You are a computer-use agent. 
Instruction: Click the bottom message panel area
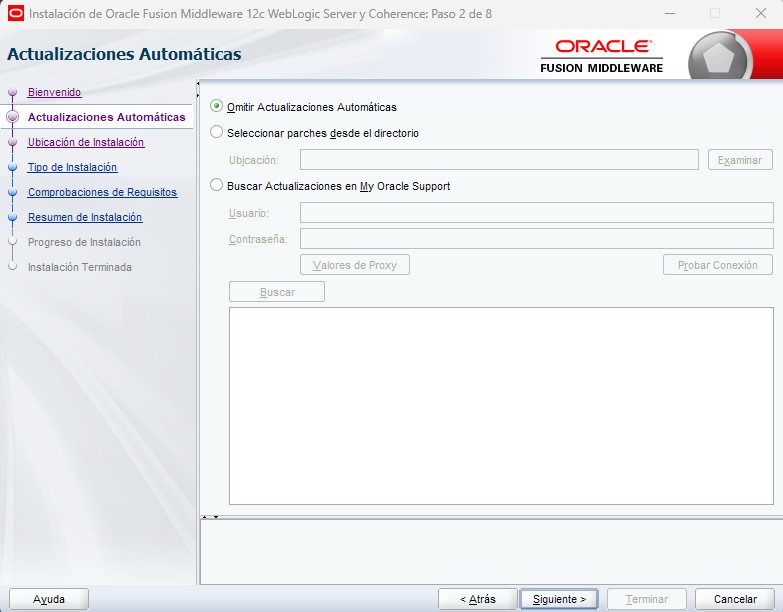(491, 552)
